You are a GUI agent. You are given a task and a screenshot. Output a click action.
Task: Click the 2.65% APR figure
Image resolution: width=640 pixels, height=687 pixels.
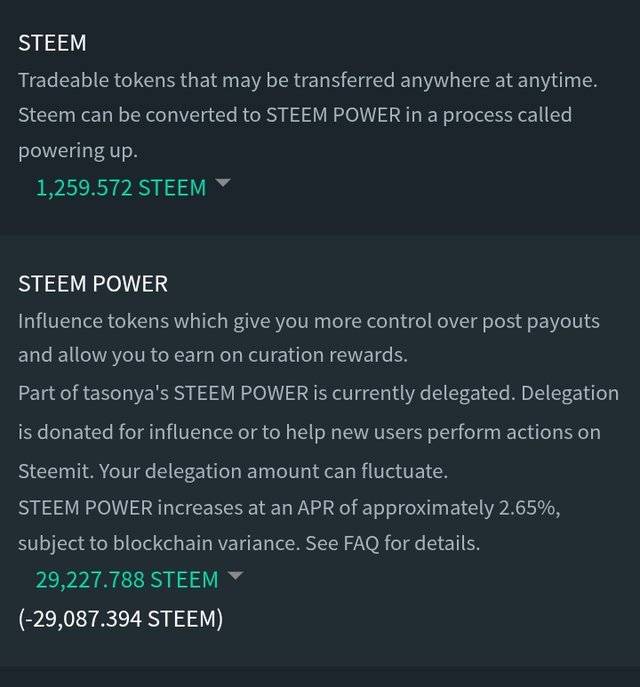pos(529,507)
